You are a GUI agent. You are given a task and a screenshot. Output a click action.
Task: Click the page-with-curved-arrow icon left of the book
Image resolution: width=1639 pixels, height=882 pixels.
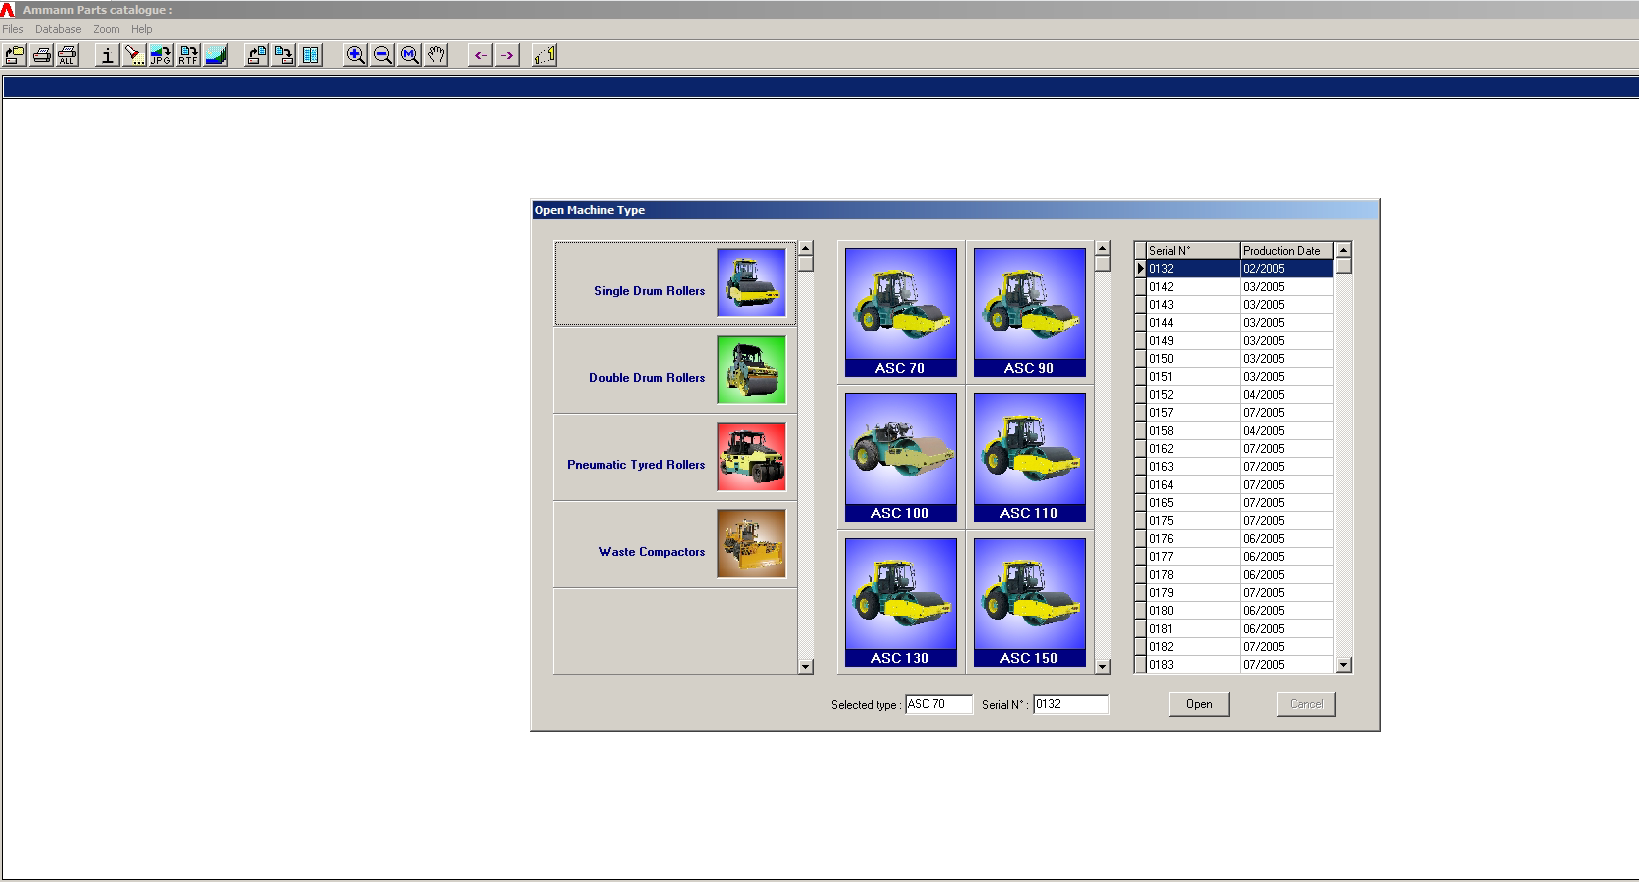(257, 55)
